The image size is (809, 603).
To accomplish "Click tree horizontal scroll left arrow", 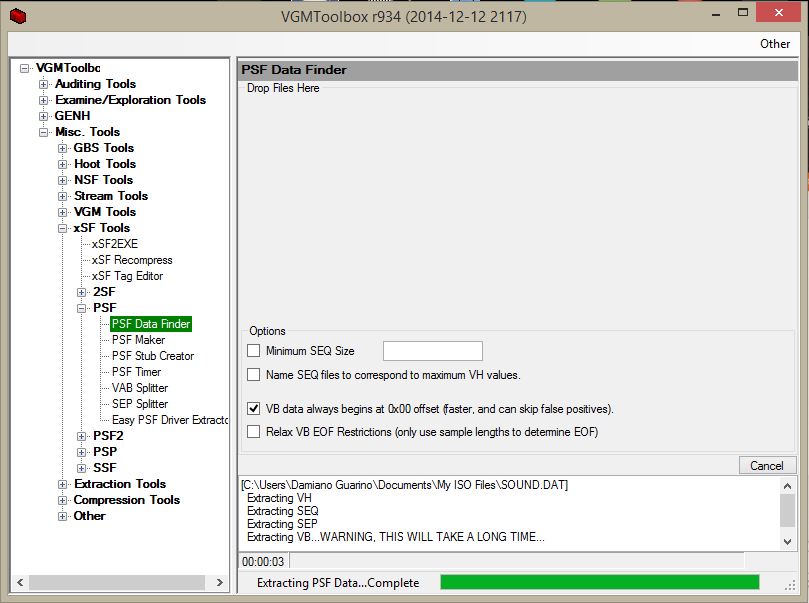I will tap(20, 582).
